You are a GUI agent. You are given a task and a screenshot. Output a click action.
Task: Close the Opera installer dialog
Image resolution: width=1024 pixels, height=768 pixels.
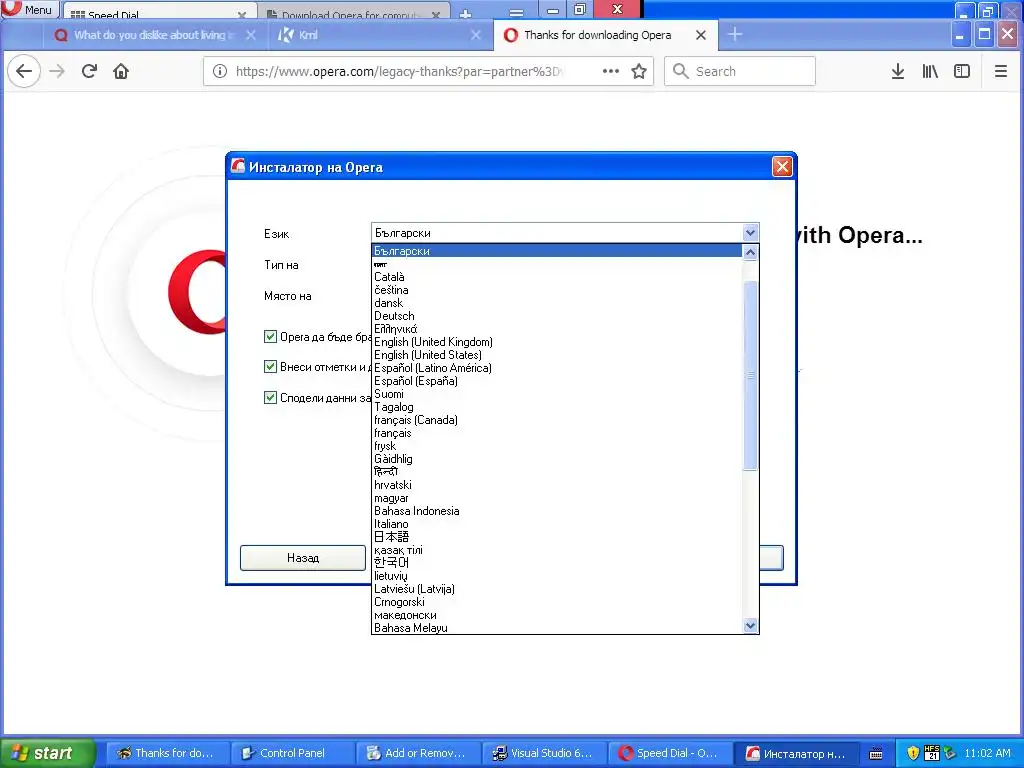[x=782, y=167]
